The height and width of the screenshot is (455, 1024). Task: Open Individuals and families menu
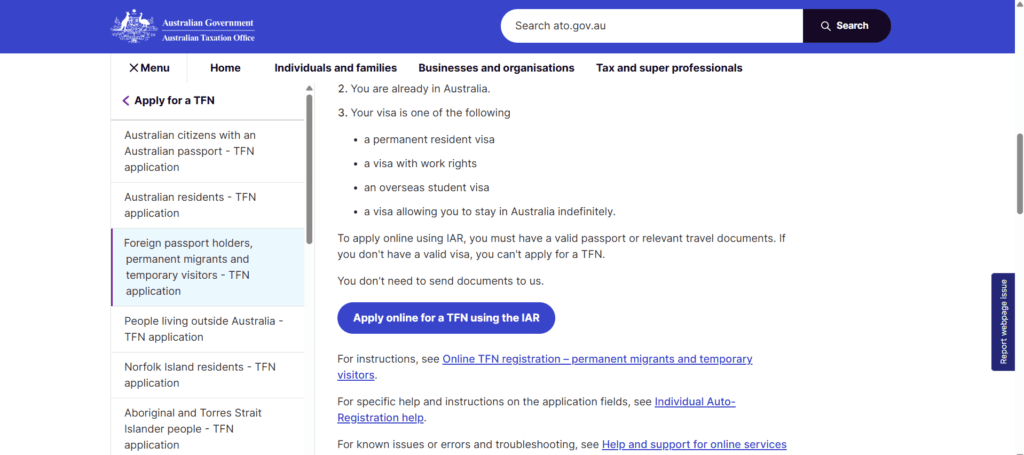click(x=336, y=68)
